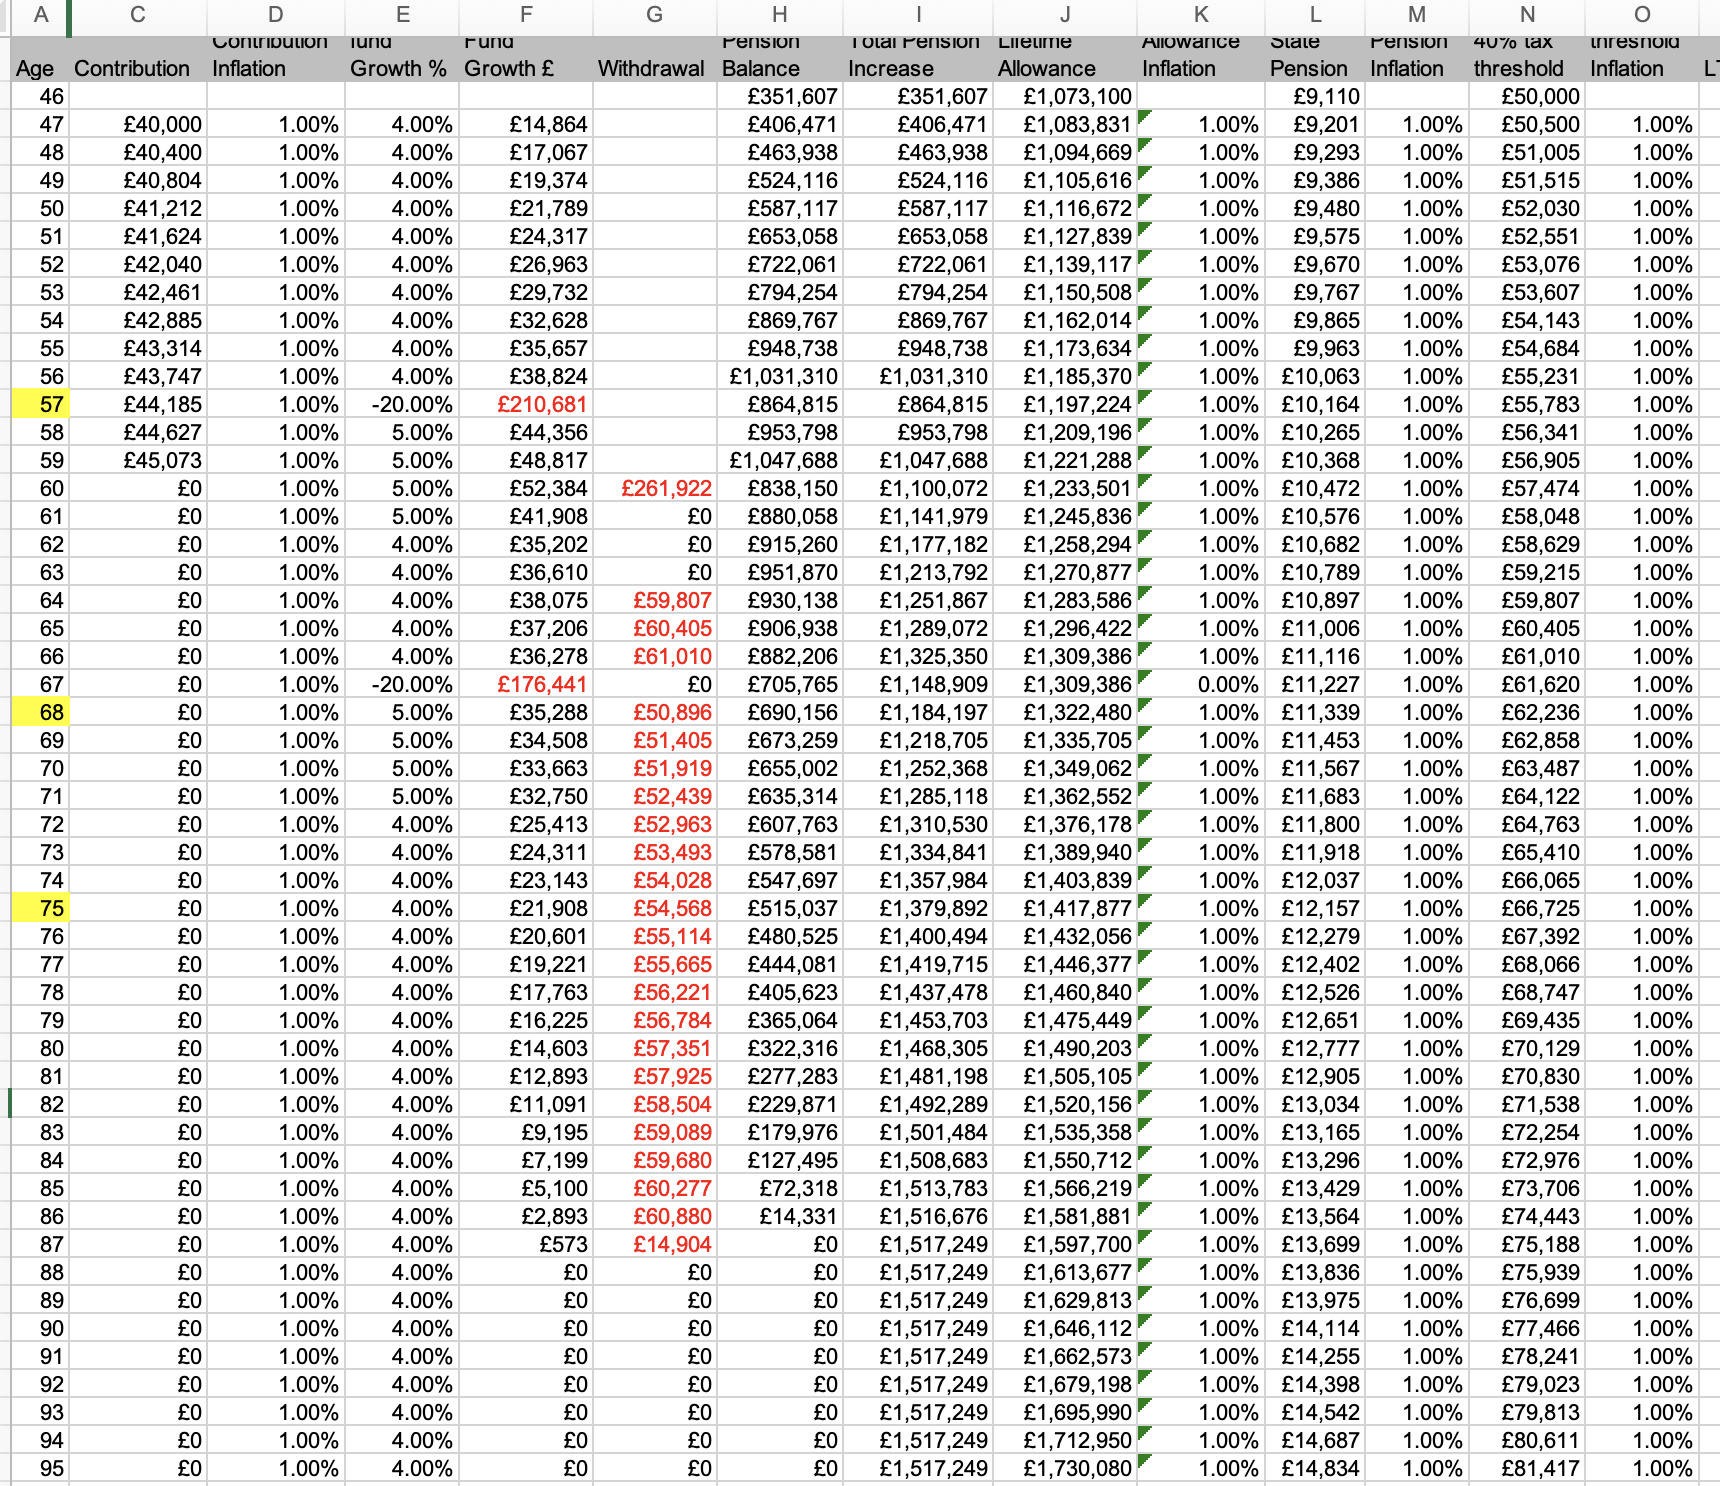Viewport: 1720px width, 1486px height.
Task: Click the State Pension title cell
Action: pyautogui.click(x=1314, y=58)
